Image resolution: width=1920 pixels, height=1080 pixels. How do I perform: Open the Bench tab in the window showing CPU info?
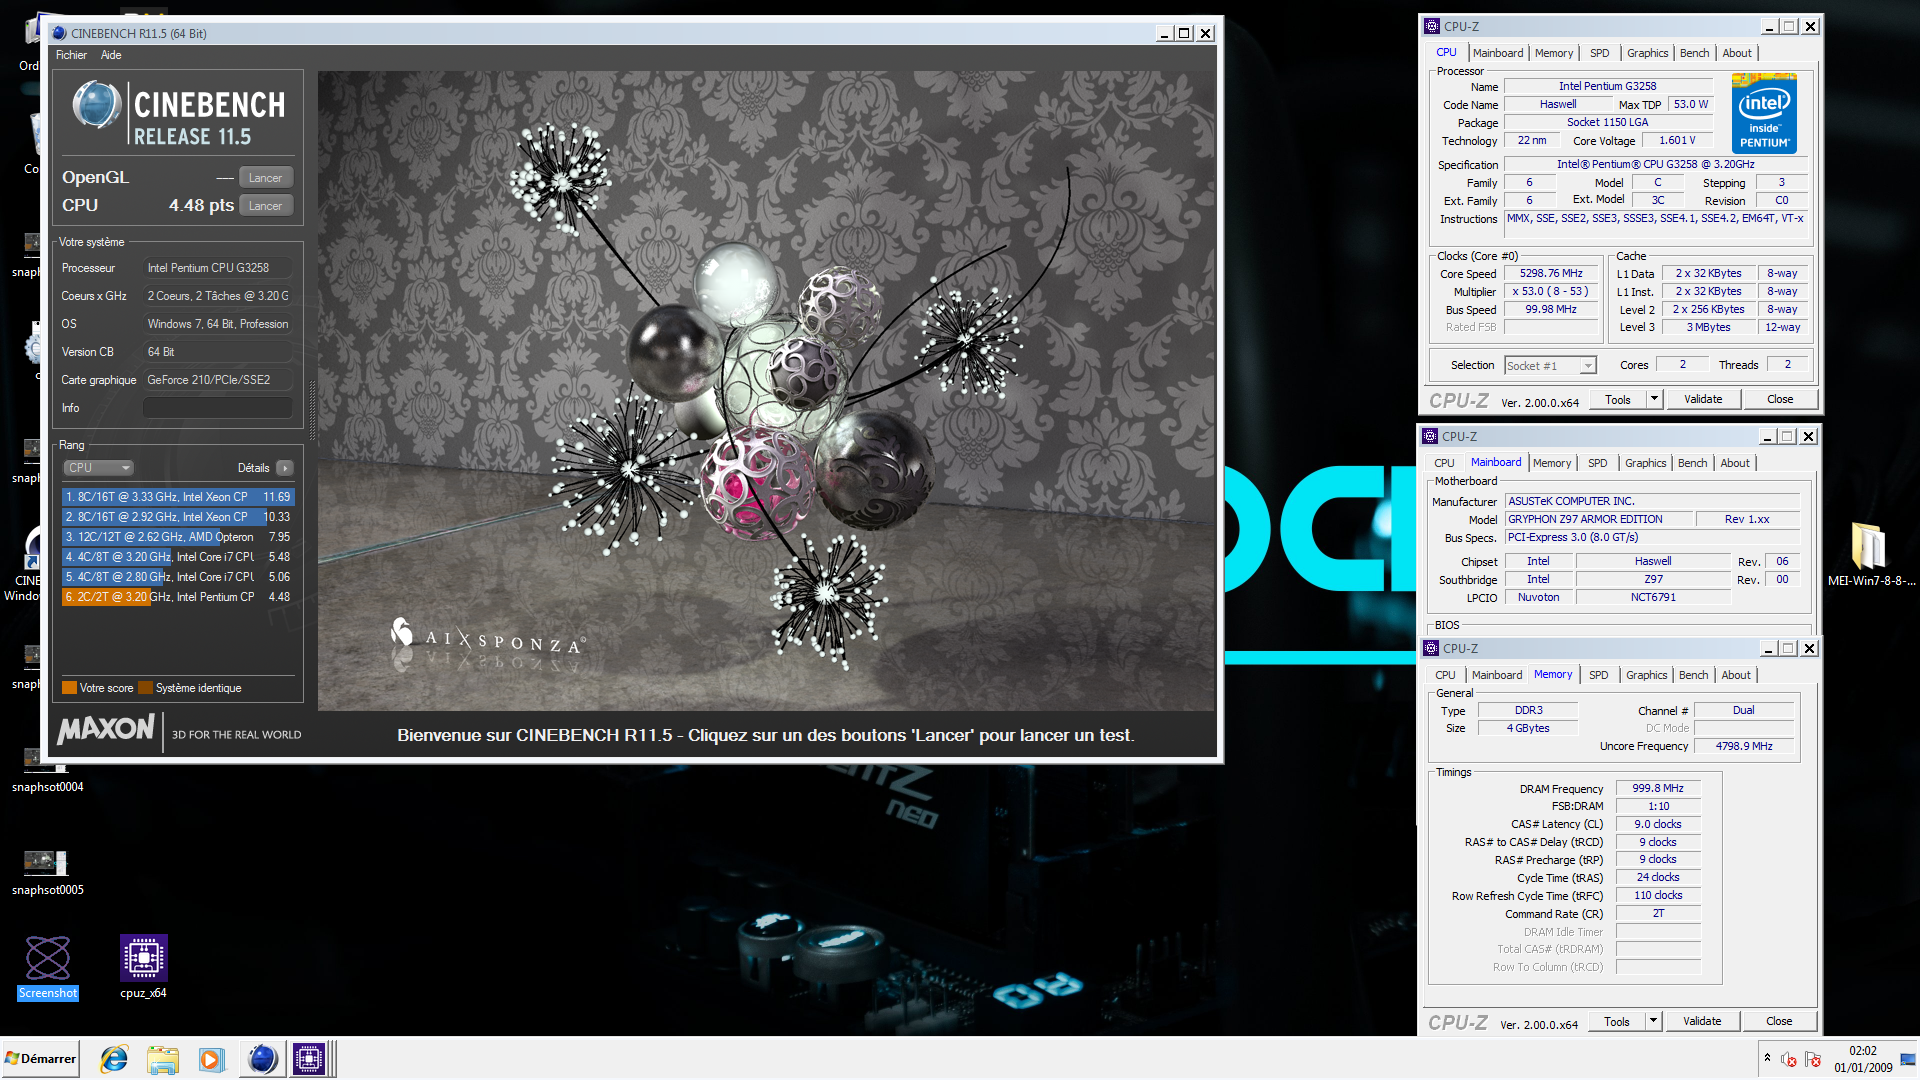point(1694,54)
